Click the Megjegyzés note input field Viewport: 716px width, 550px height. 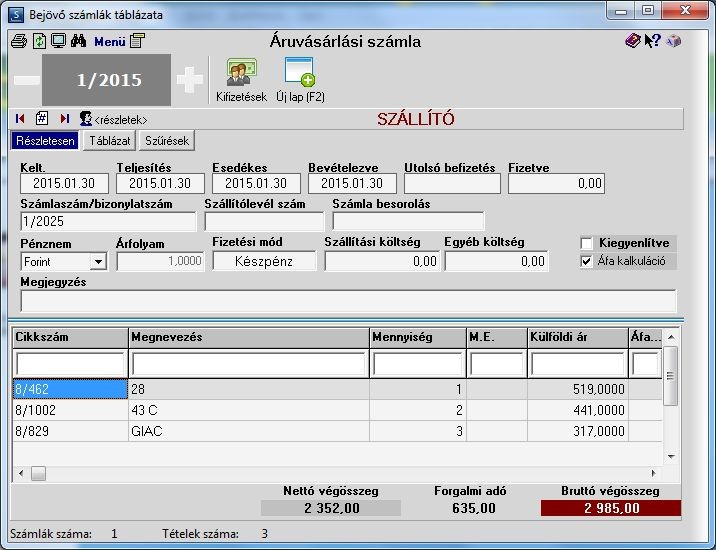tap(348, 301)
